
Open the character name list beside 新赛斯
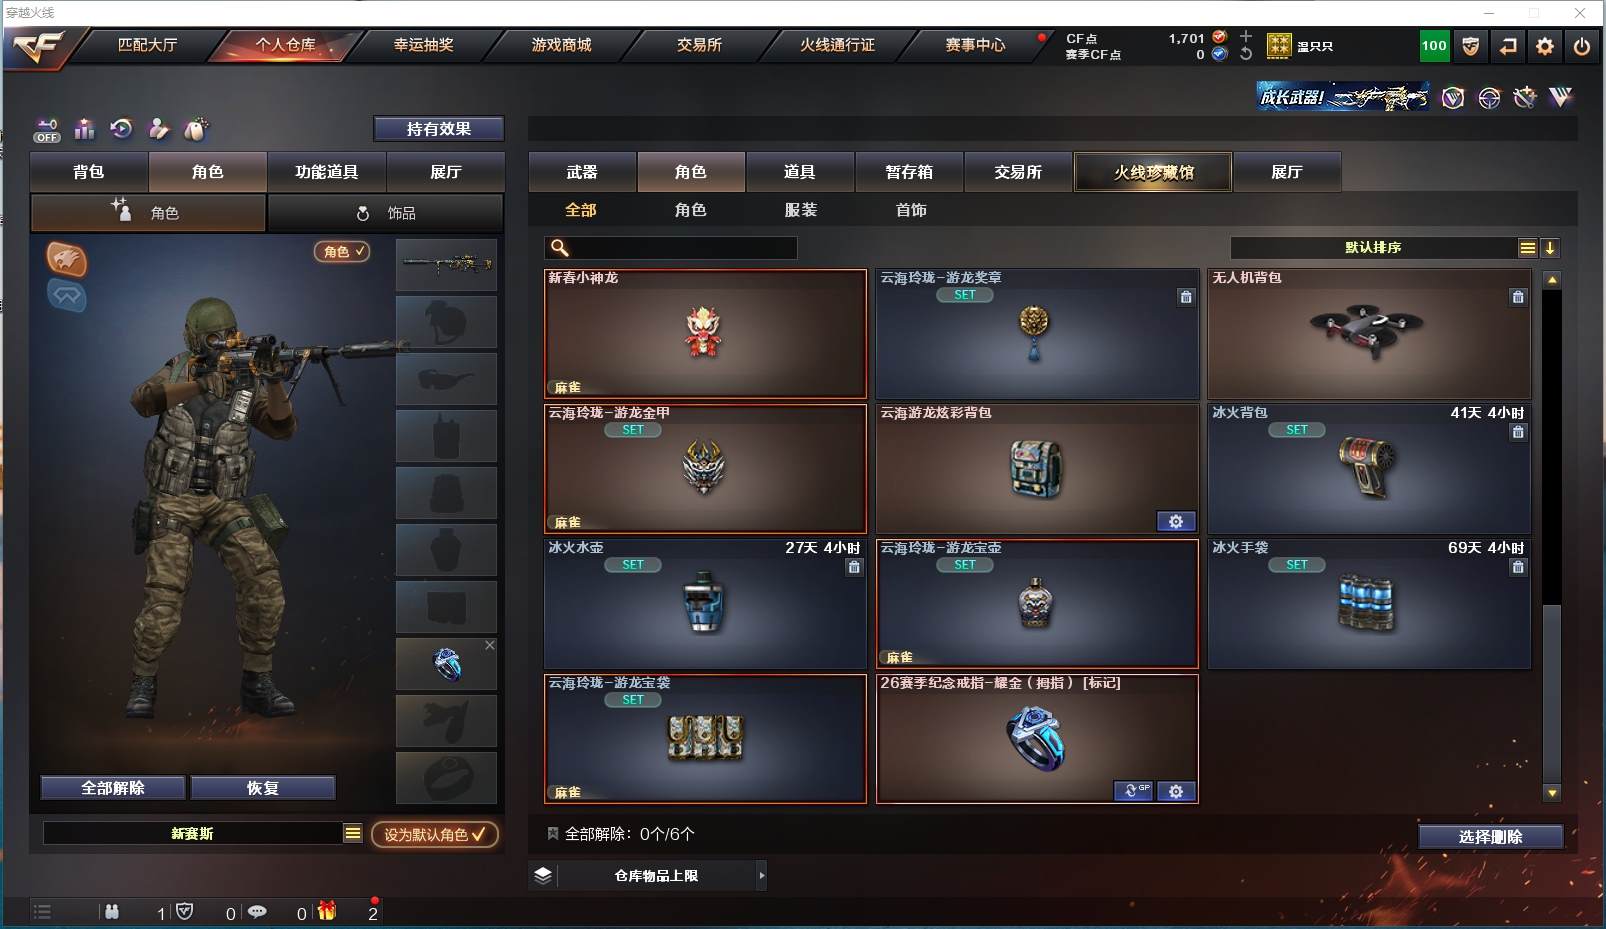click(x=353, y=833)
